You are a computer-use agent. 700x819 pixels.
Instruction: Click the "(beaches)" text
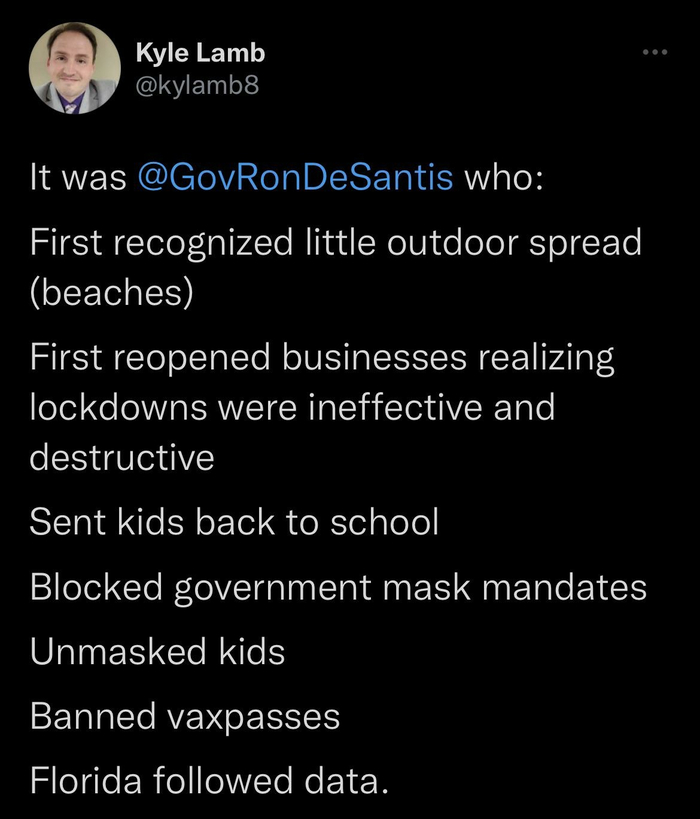point(110,295)
